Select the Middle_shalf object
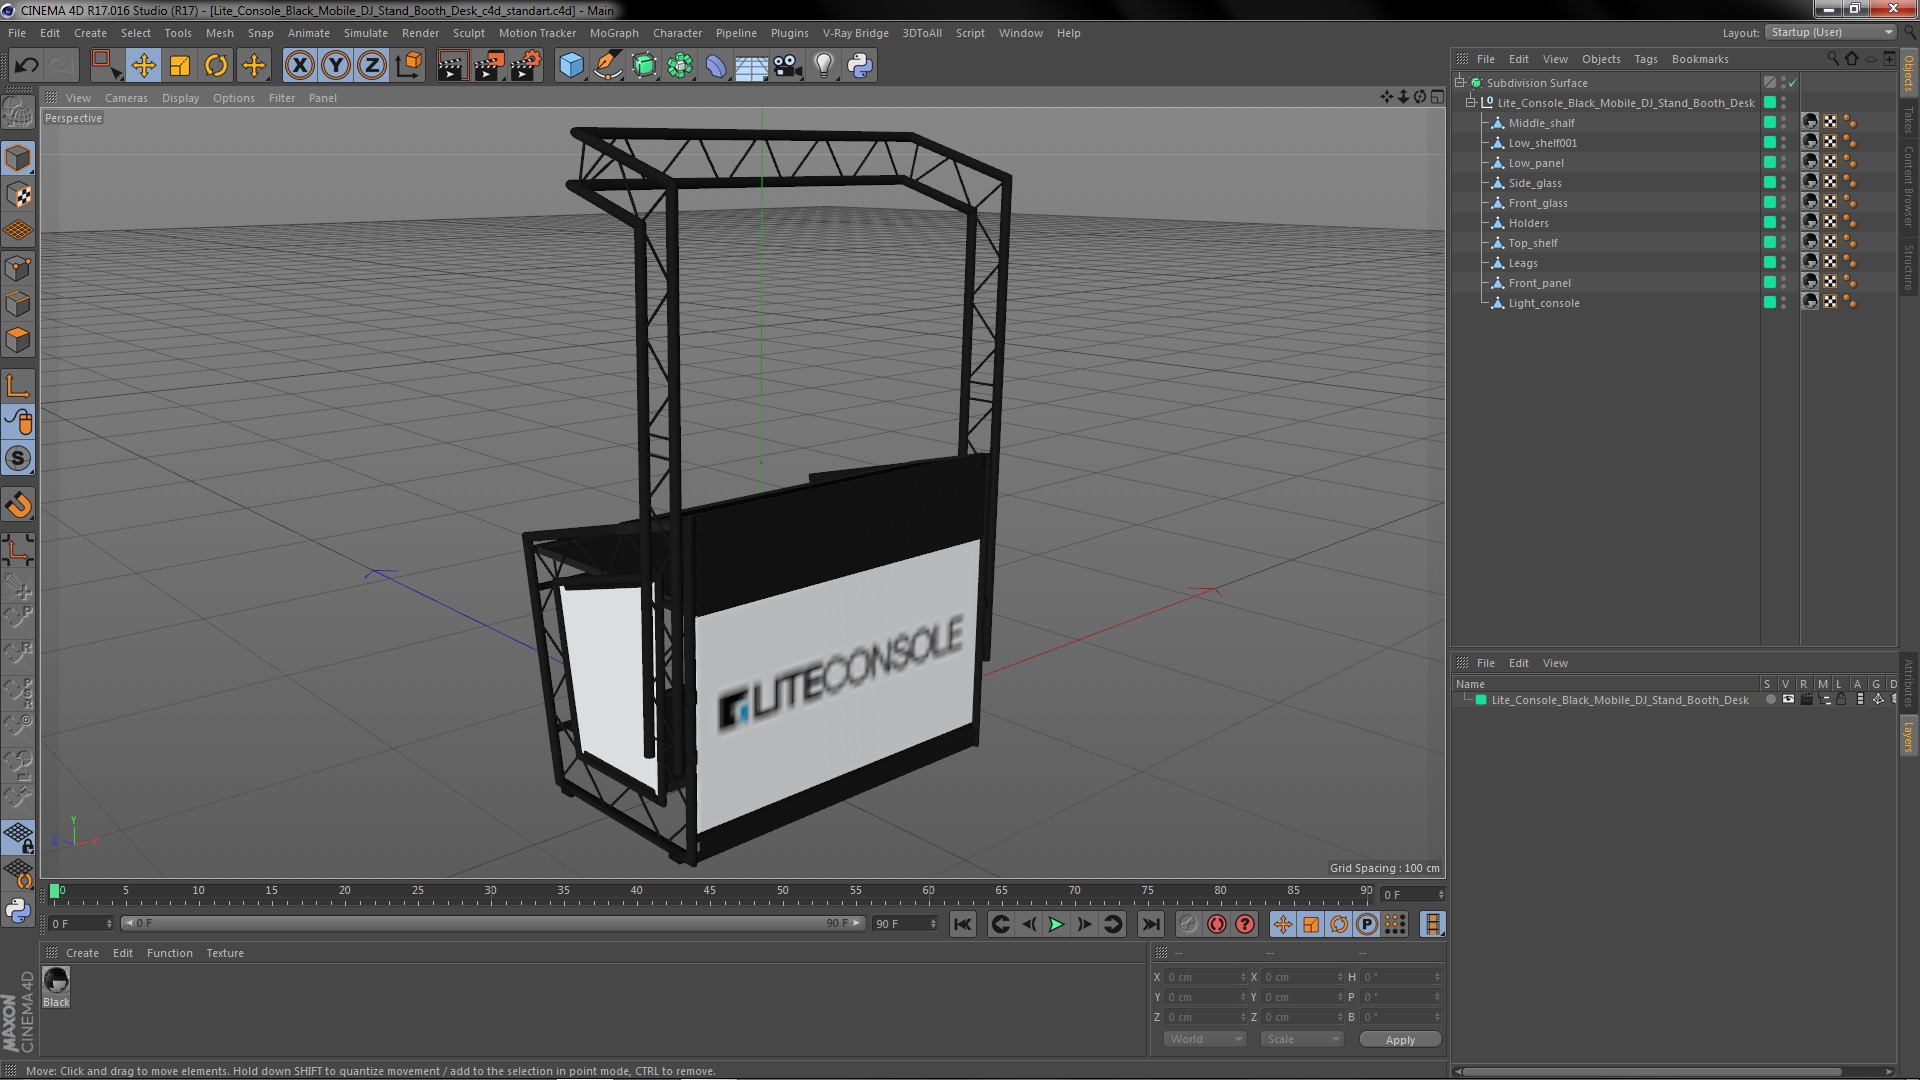Viewport: 1920px width, 1080px height. coord(1541,123)
